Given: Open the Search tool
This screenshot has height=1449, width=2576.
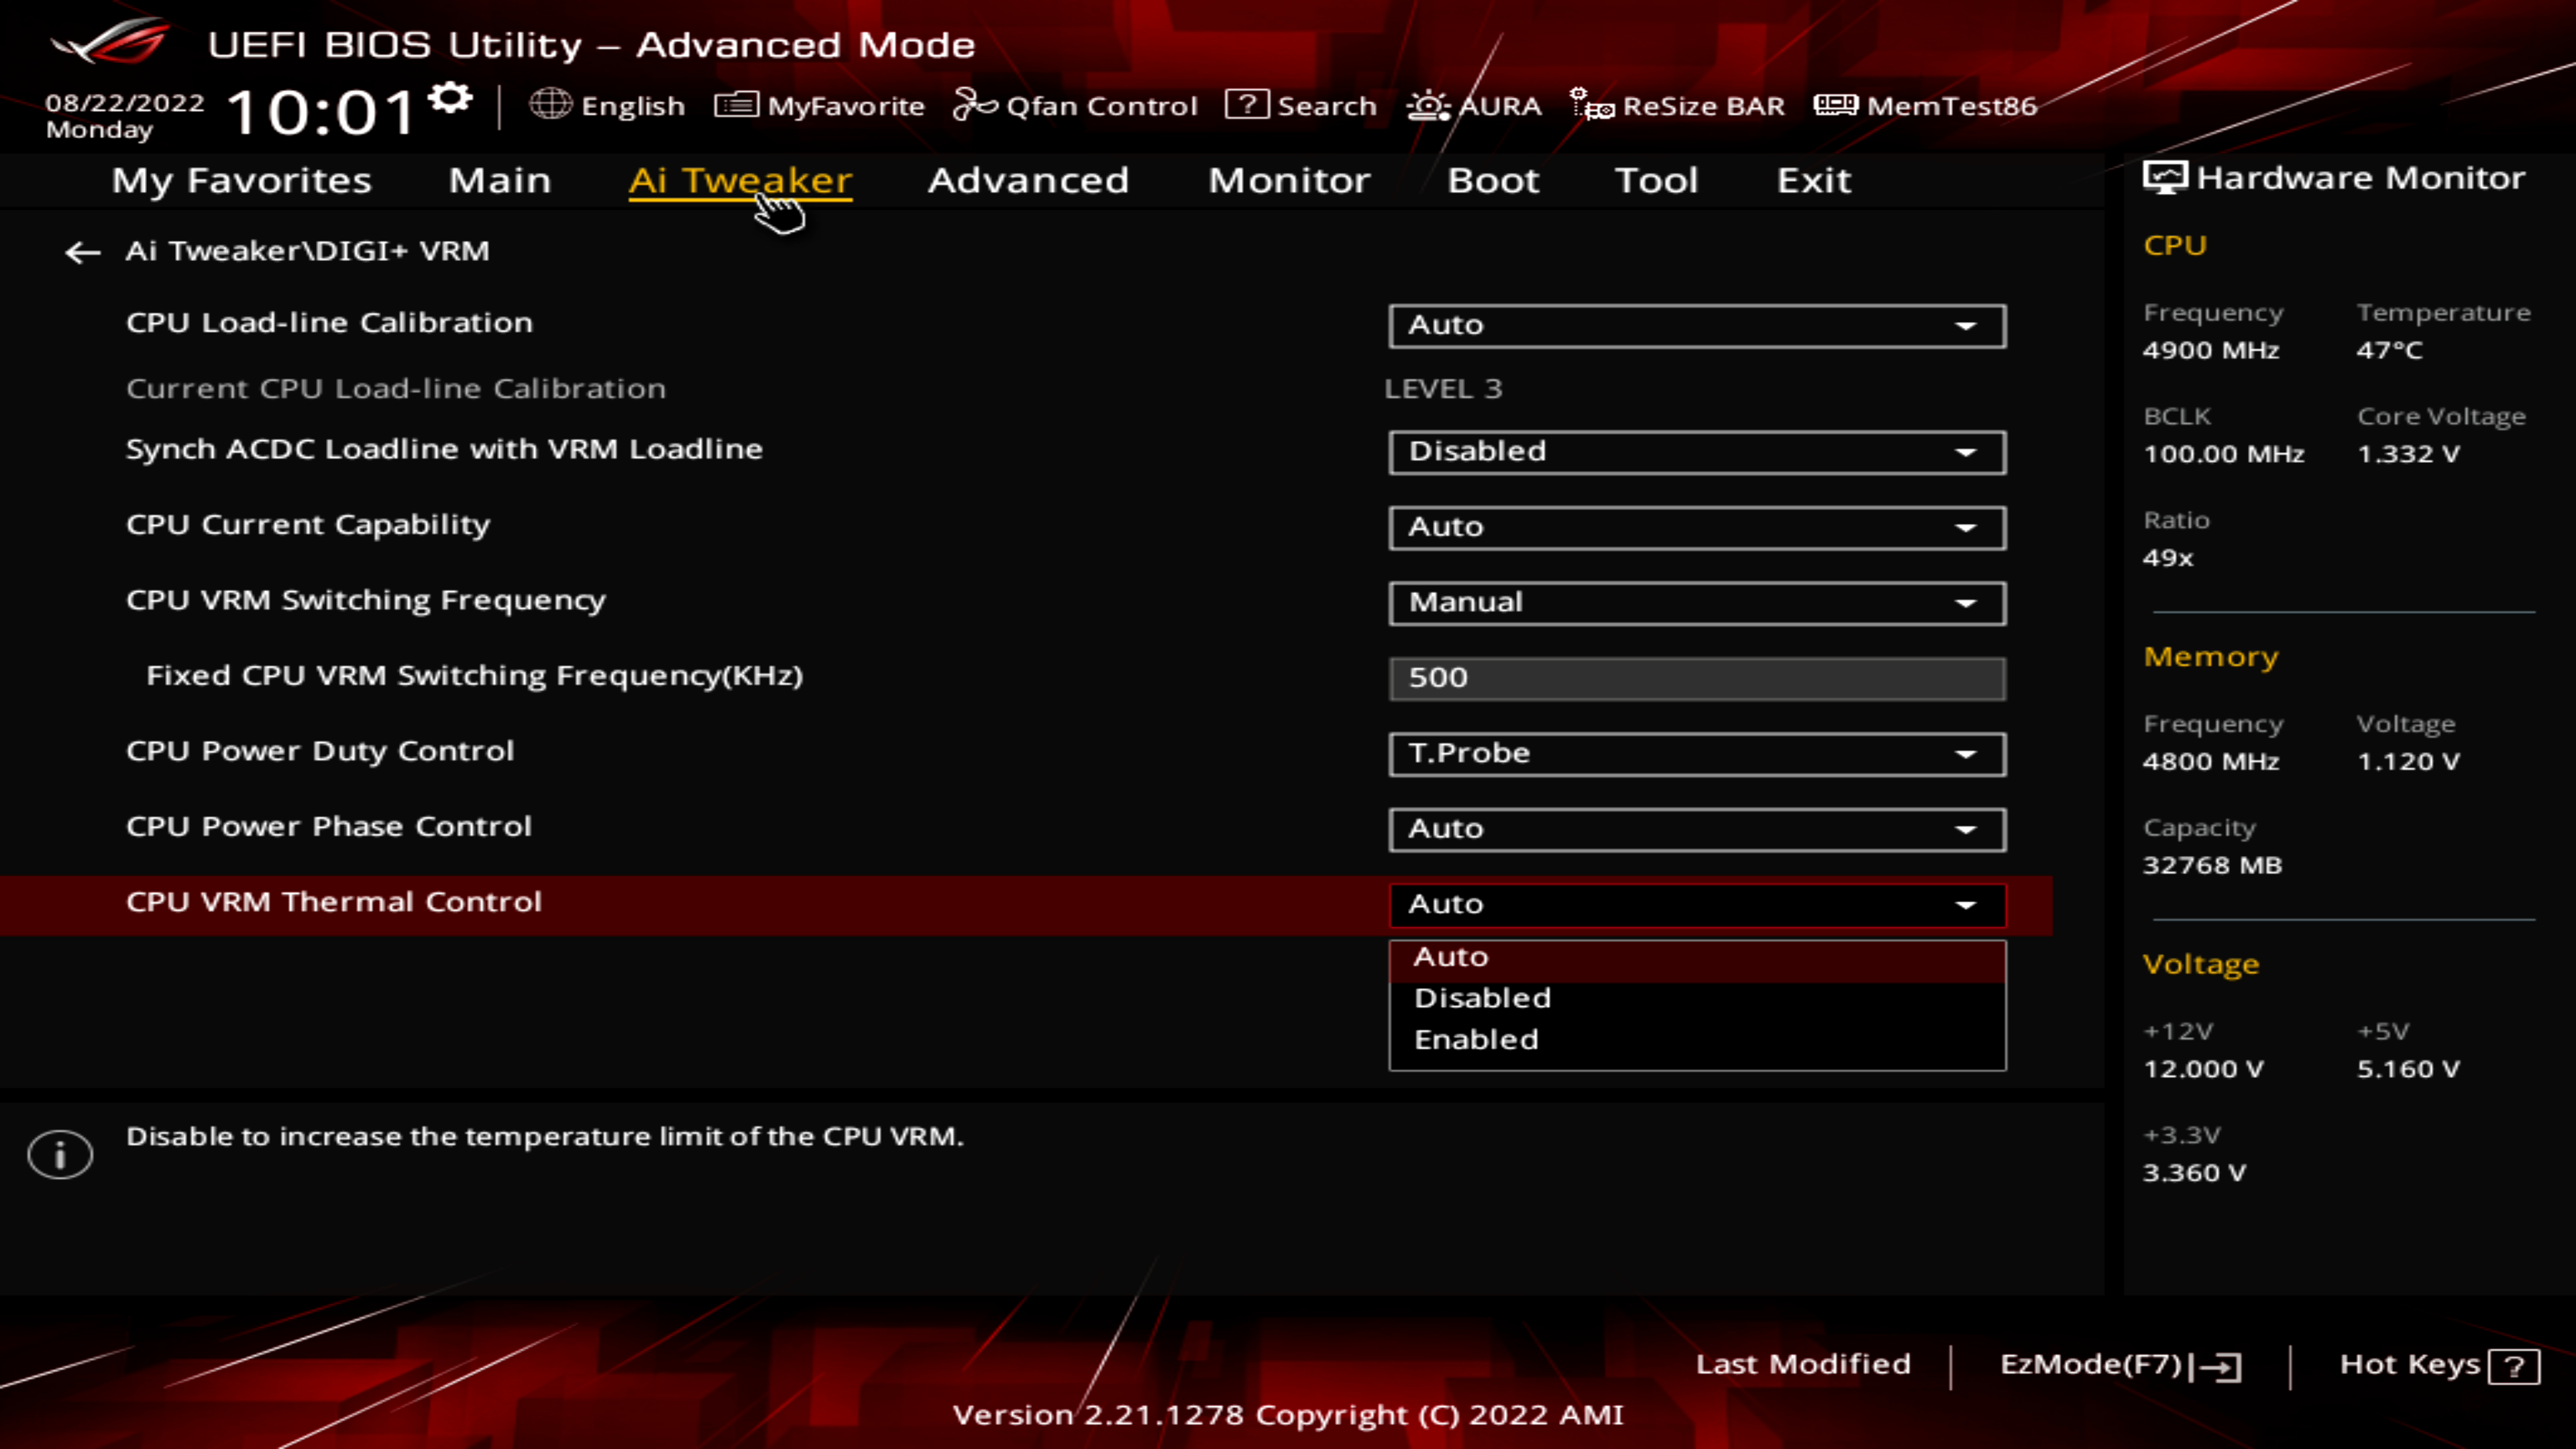Looking at the screenshot, I should tap(1301, 105).
